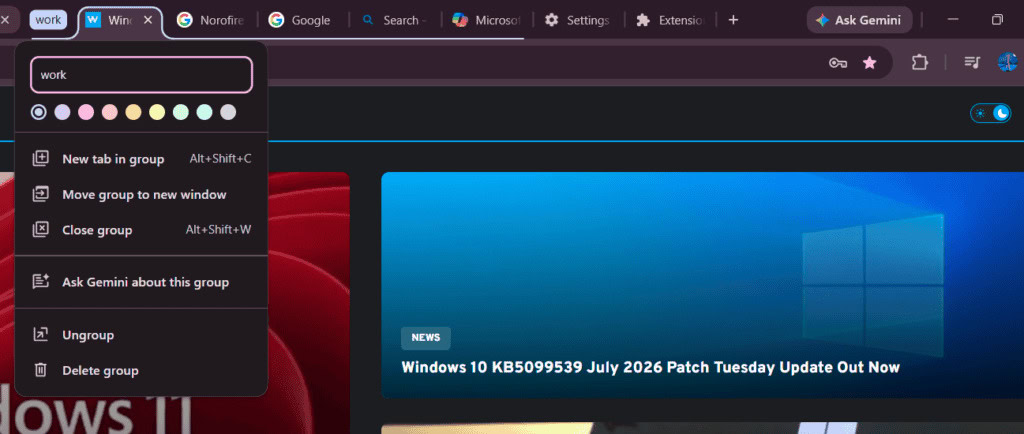Select 'Move group to new window'
1024x434 pixels.
pyautogui.click(x=141, y=194)
